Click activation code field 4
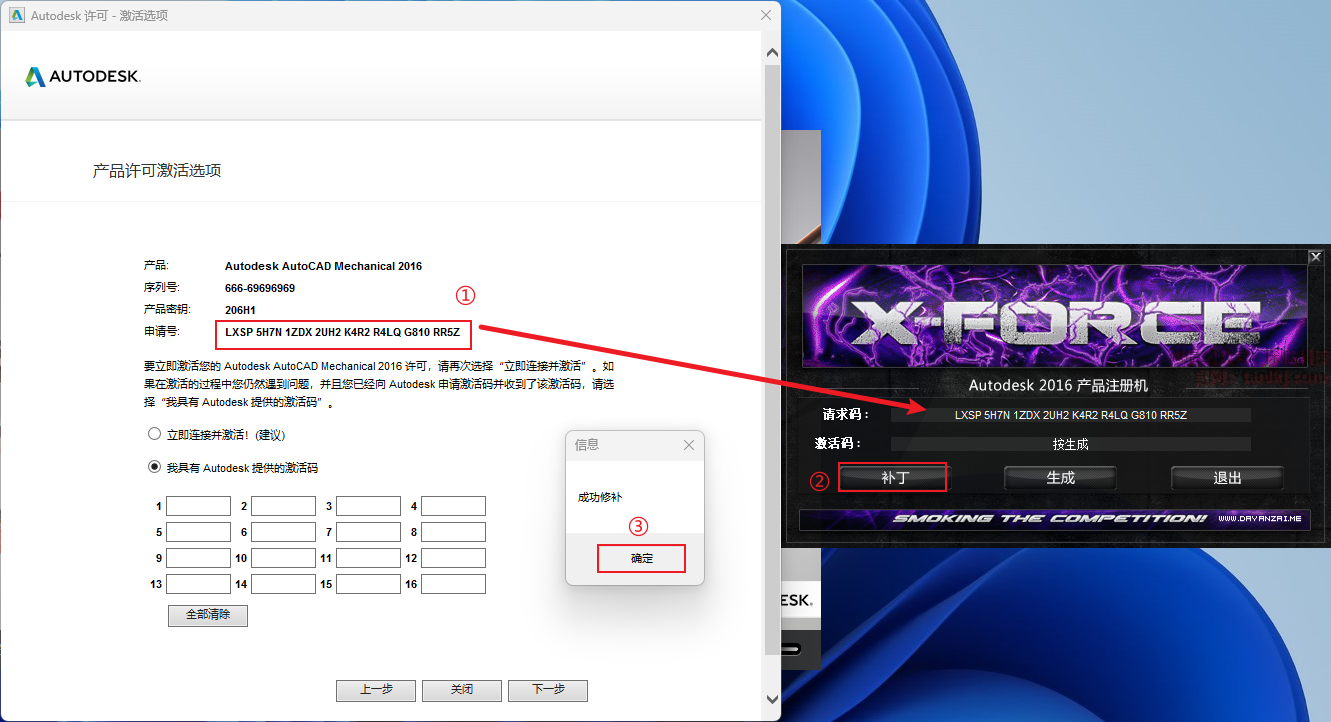 (x=453, y=506)
